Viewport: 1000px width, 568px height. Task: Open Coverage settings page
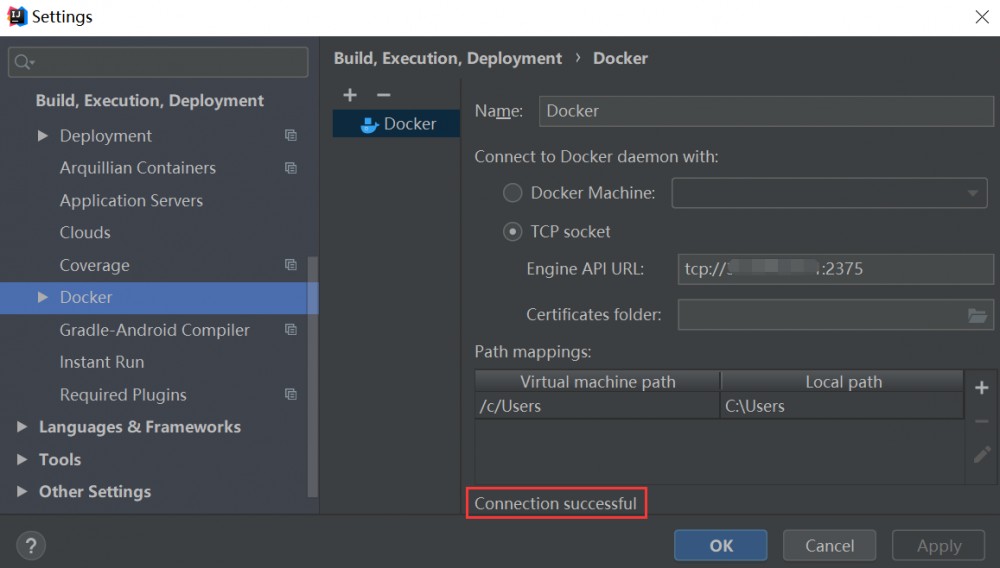coord(94,265)
